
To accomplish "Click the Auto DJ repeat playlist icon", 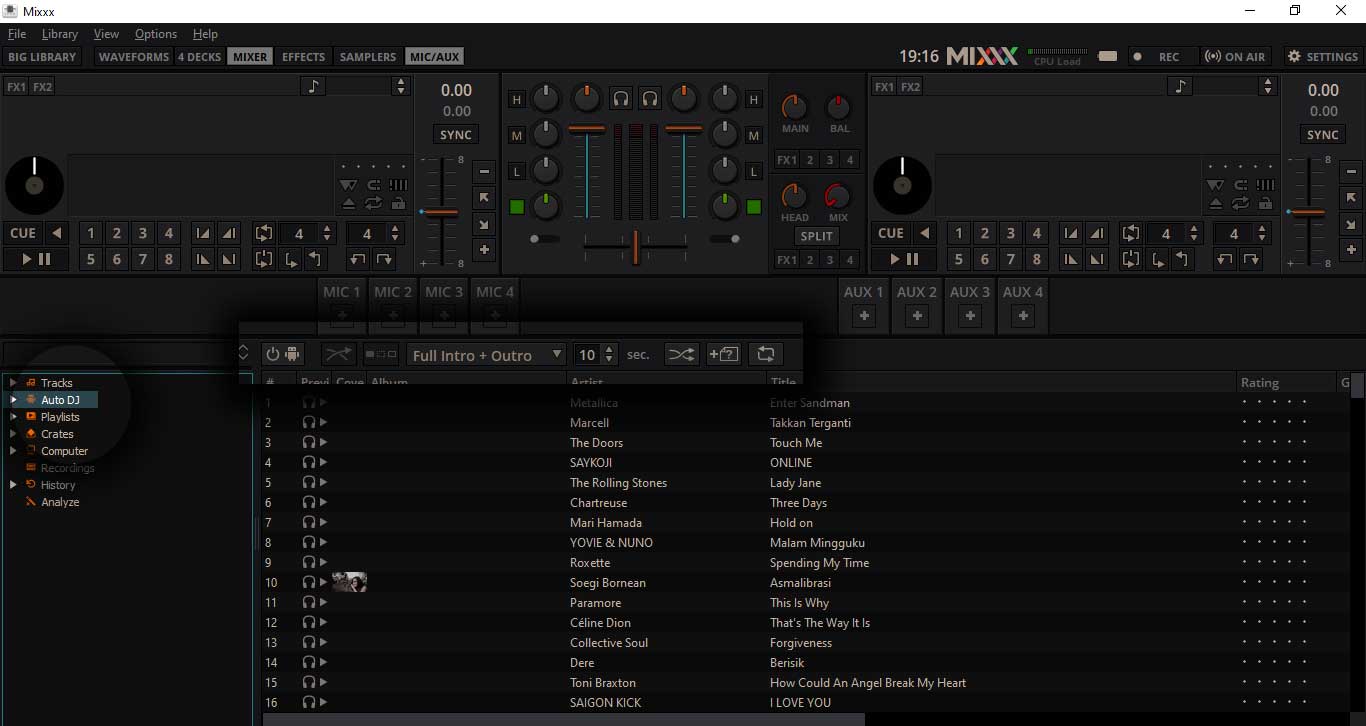I will coord(765,354).
